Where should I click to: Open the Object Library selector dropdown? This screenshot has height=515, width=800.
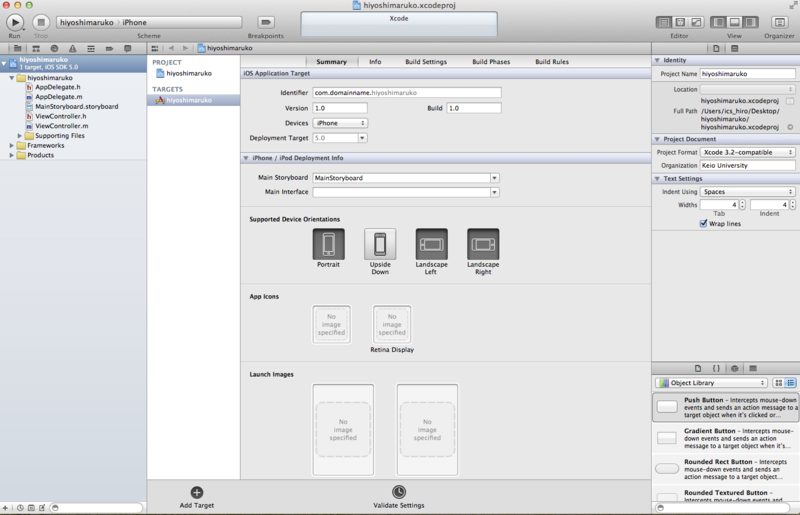(x=712, y=383)
